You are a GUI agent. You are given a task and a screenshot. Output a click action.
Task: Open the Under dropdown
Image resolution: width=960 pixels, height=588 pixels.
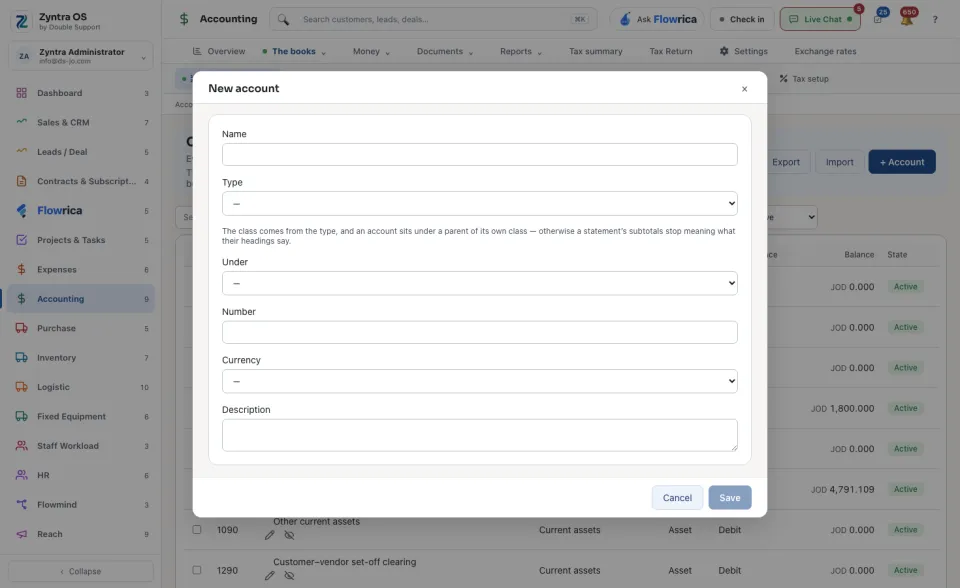tap(479, 283)
